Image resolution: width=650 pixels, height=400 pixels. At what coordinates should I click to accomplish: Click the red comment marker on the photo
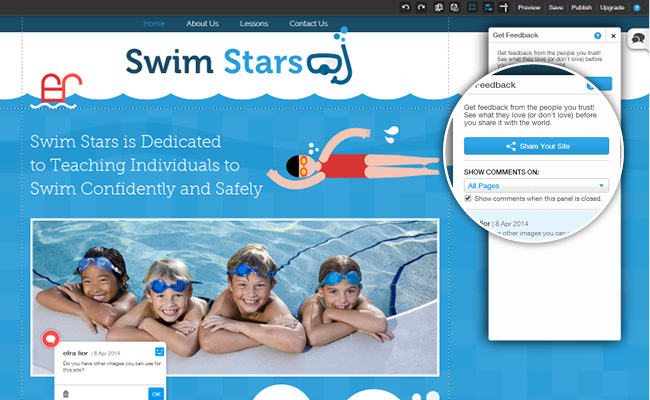point(51,339)
